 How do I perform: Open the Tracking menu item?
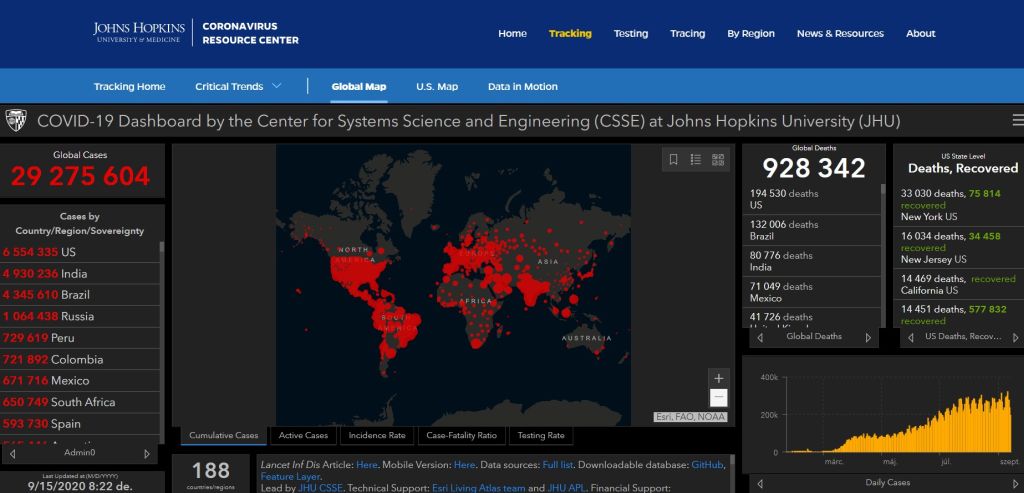570,33
